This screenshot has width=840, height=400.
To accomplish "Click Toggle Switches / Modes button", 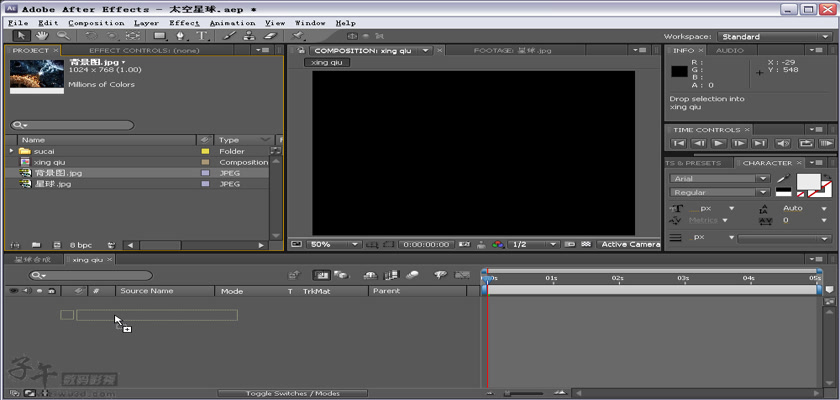I will click(x=292, y=394).
